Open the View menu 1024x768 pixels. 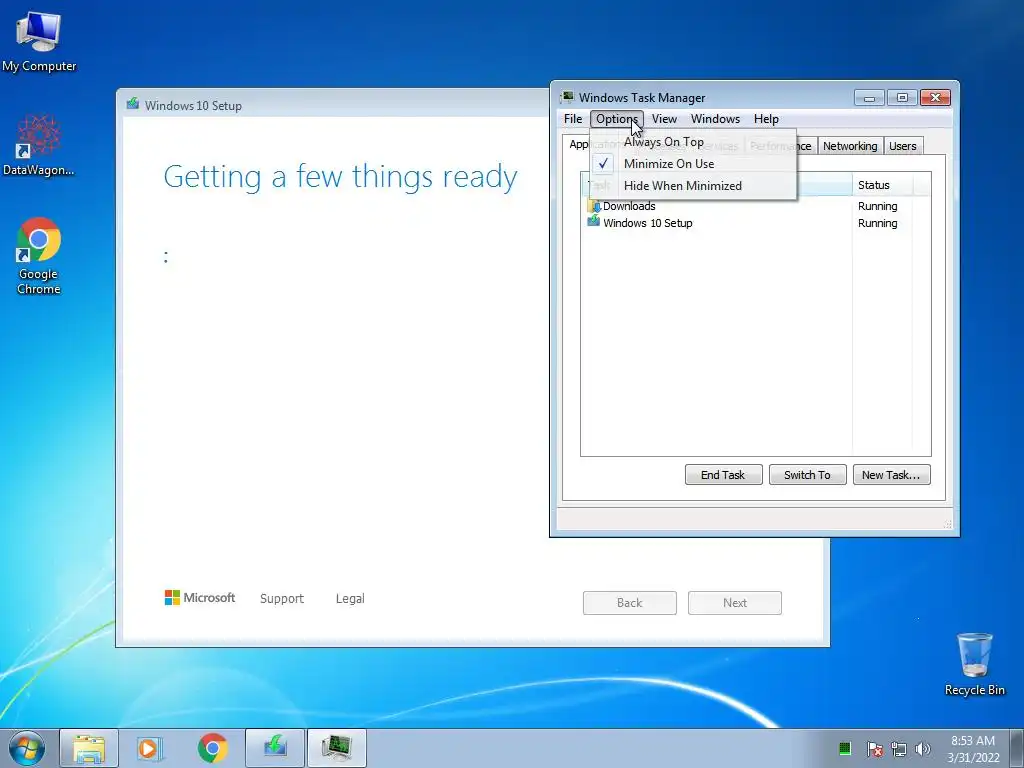click(x=664, y=119)
